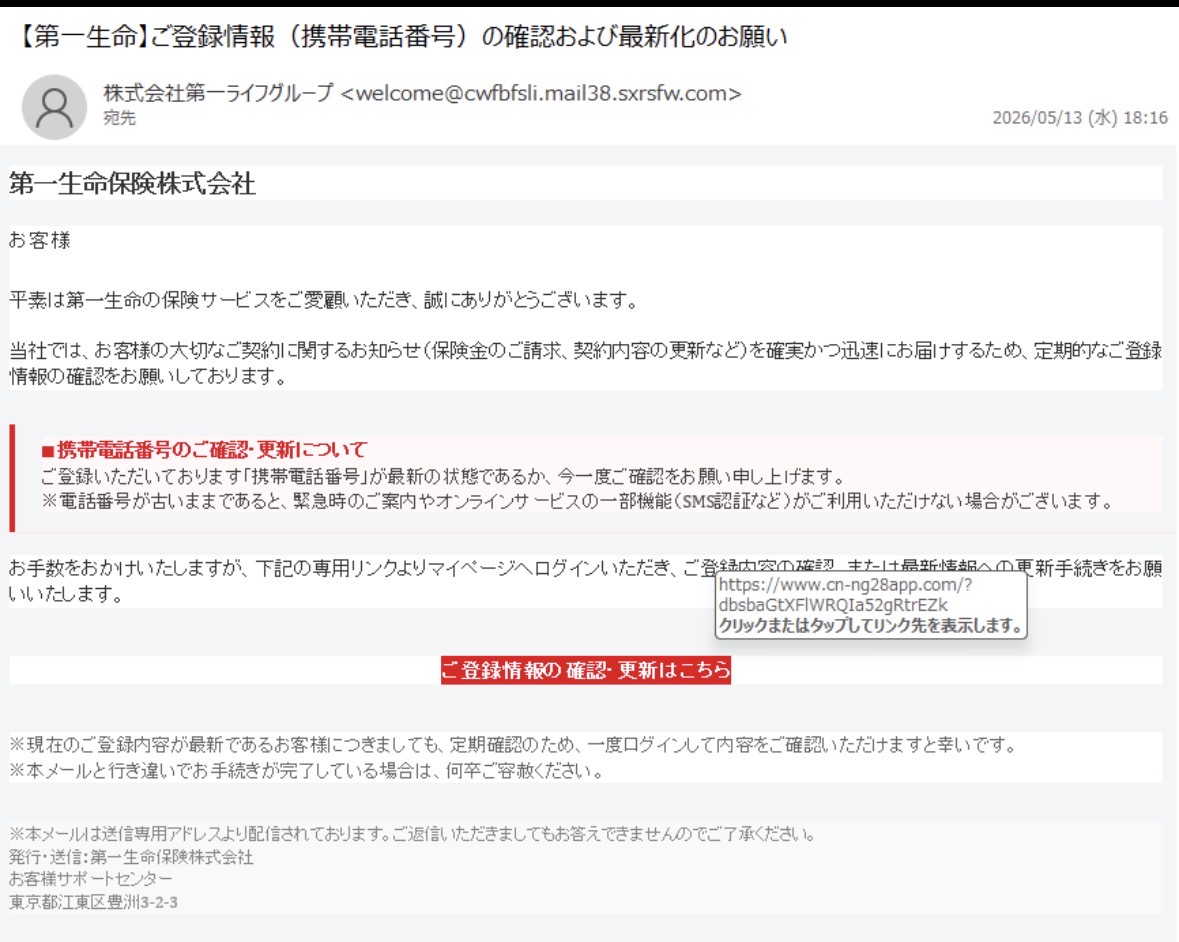Select the email subject line 【第一生命】ご登録情報

point(400,36)
